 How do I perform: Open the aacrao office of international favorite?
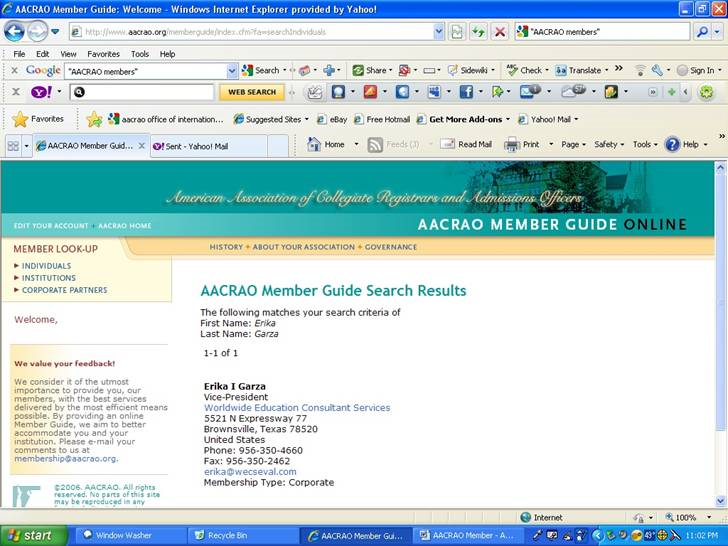pyautogui.click(x=166, y=119)
